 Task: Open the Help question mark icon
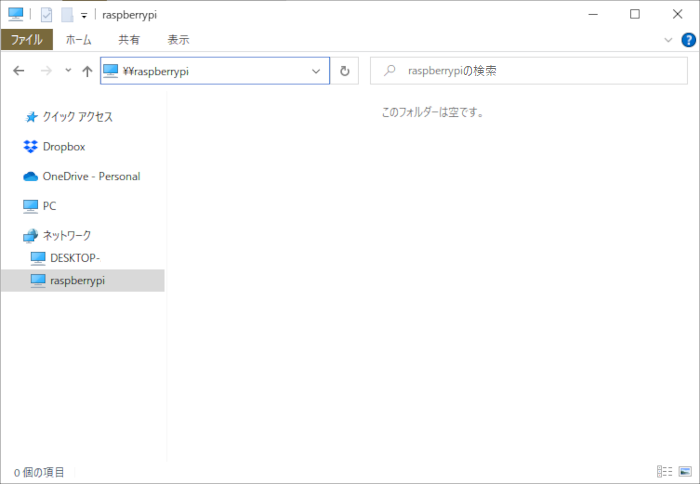coord(686,40)
